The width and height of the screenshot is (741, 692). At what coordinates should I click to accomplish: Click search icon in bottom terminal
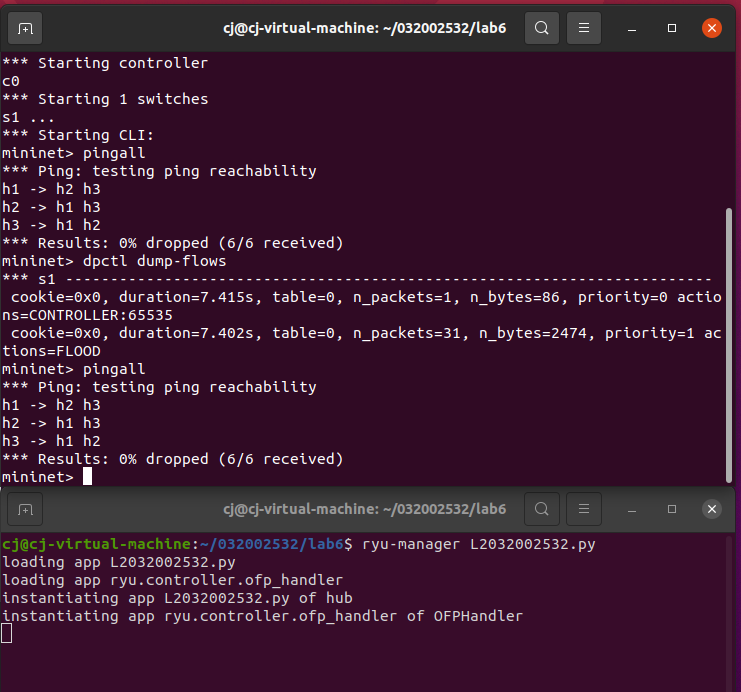[542, 509]
